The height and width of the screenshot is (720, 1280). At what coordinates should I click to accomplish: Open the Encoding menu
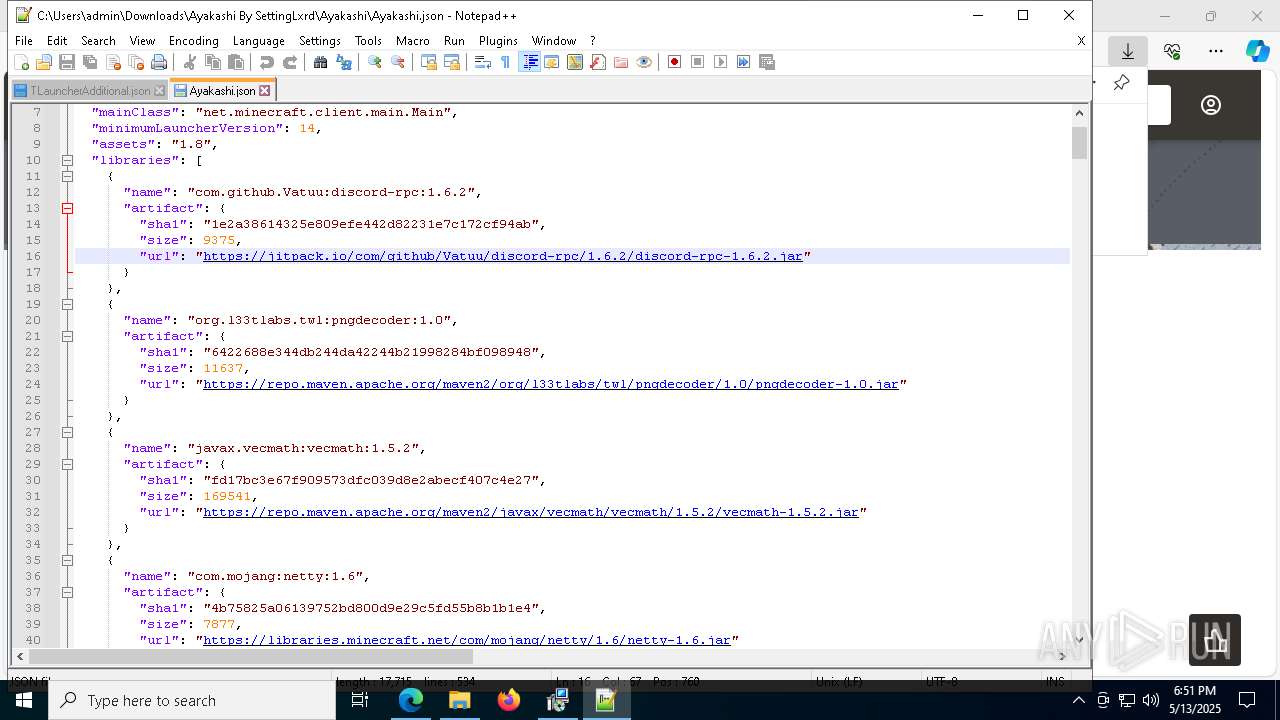point(193,41)
